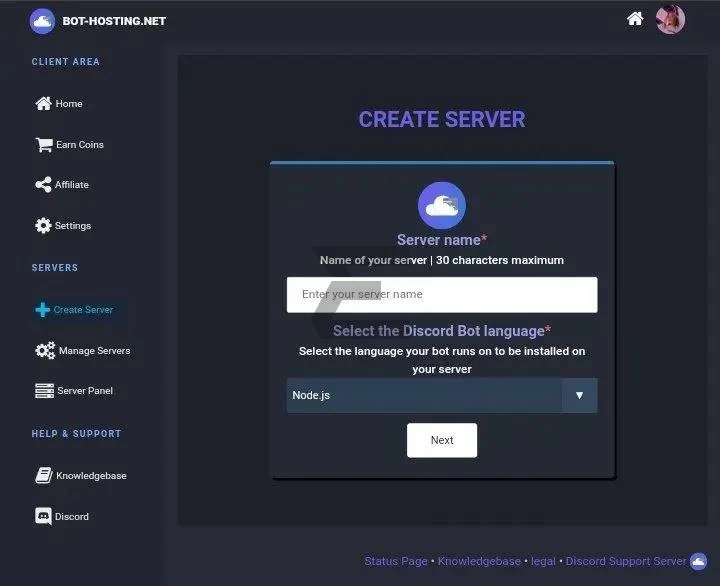Click the 'Server name' label
Image resolution: width=720 pixels, height=586 pixels.
click(442, 240)
